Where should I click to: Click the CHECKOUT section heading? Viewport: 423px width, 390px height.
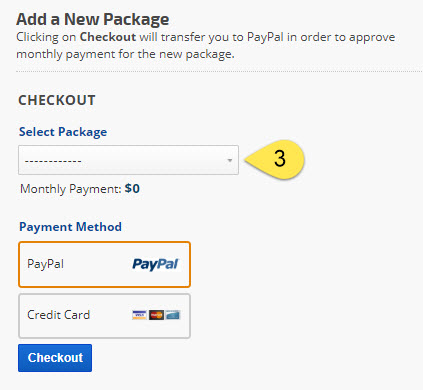(57, 100)
